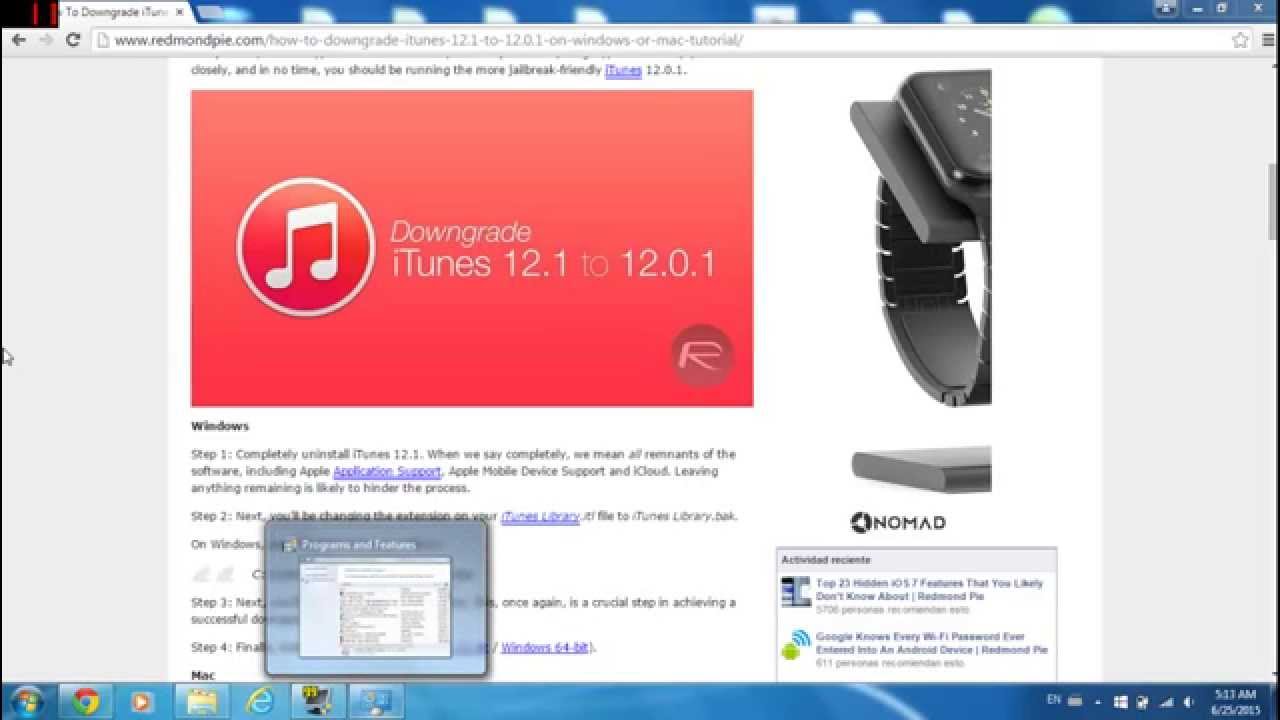Open Windows Explorer folder icon in taskbar
Screen dimensions: 1280x720
pos(201,701)
